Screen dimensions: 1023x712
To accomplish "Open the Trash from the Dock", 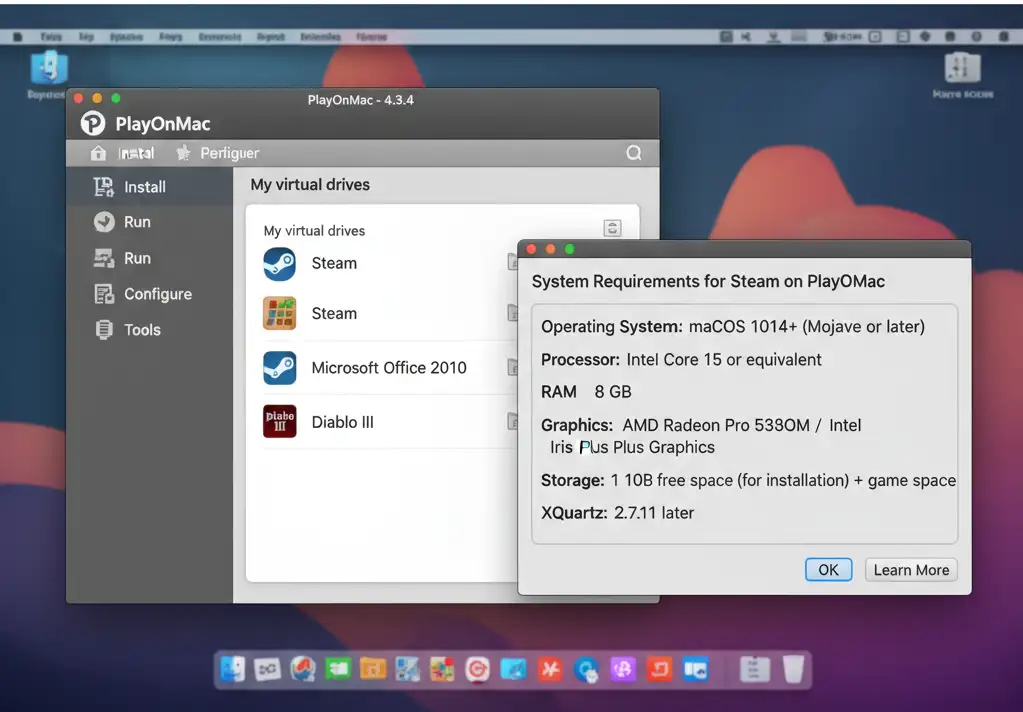I will (x=791, y=668).
